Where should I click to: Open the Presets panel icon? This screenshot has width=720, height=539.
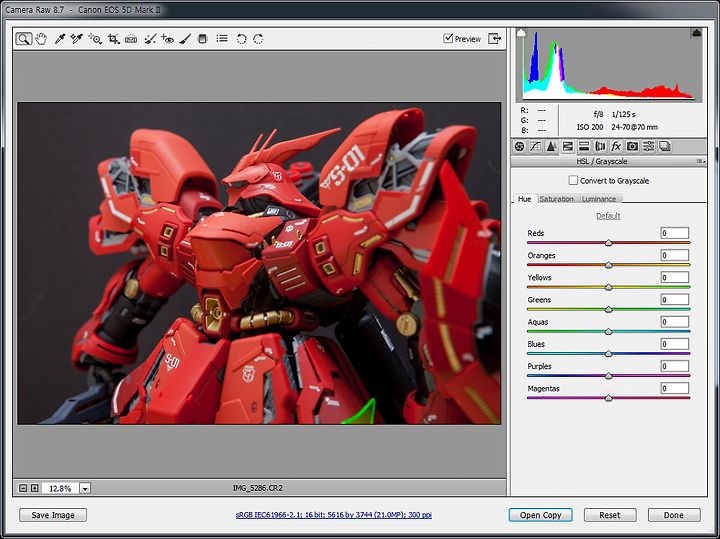648,146
